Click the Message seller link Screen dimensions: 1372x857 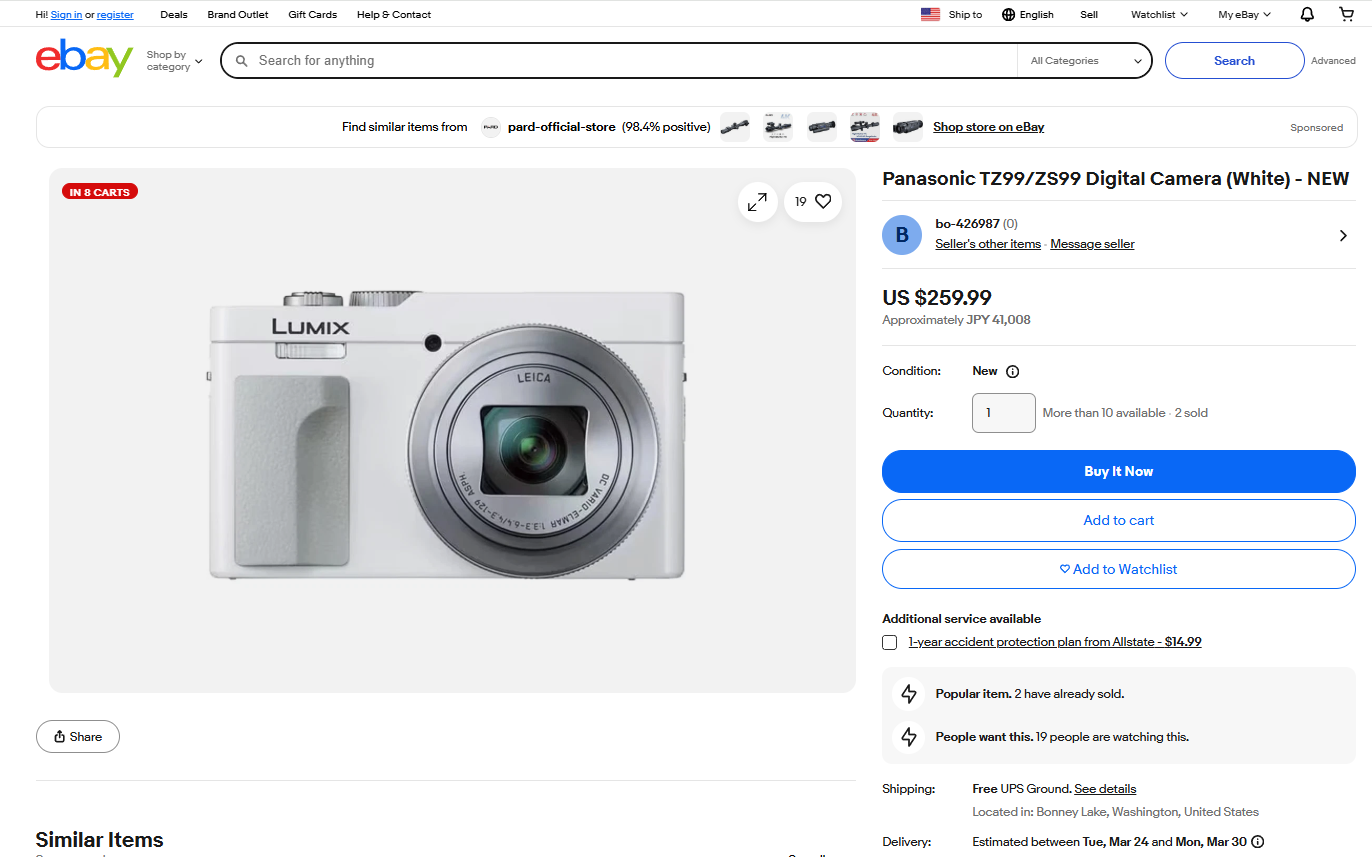[x=1091, y=243]
